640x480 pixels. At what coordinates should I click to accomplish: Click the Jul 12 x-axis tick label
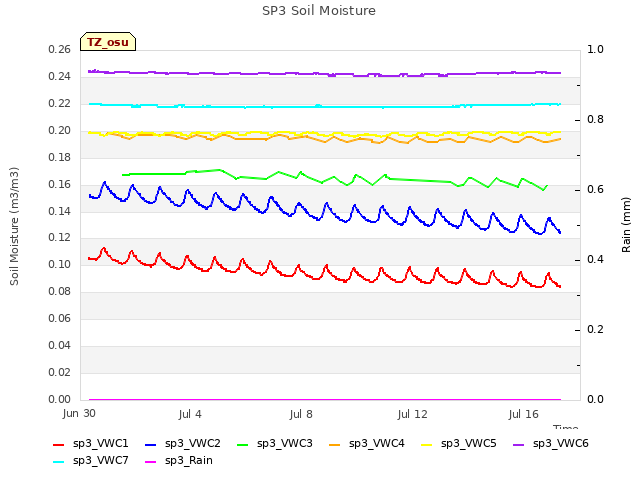point(412,414)
